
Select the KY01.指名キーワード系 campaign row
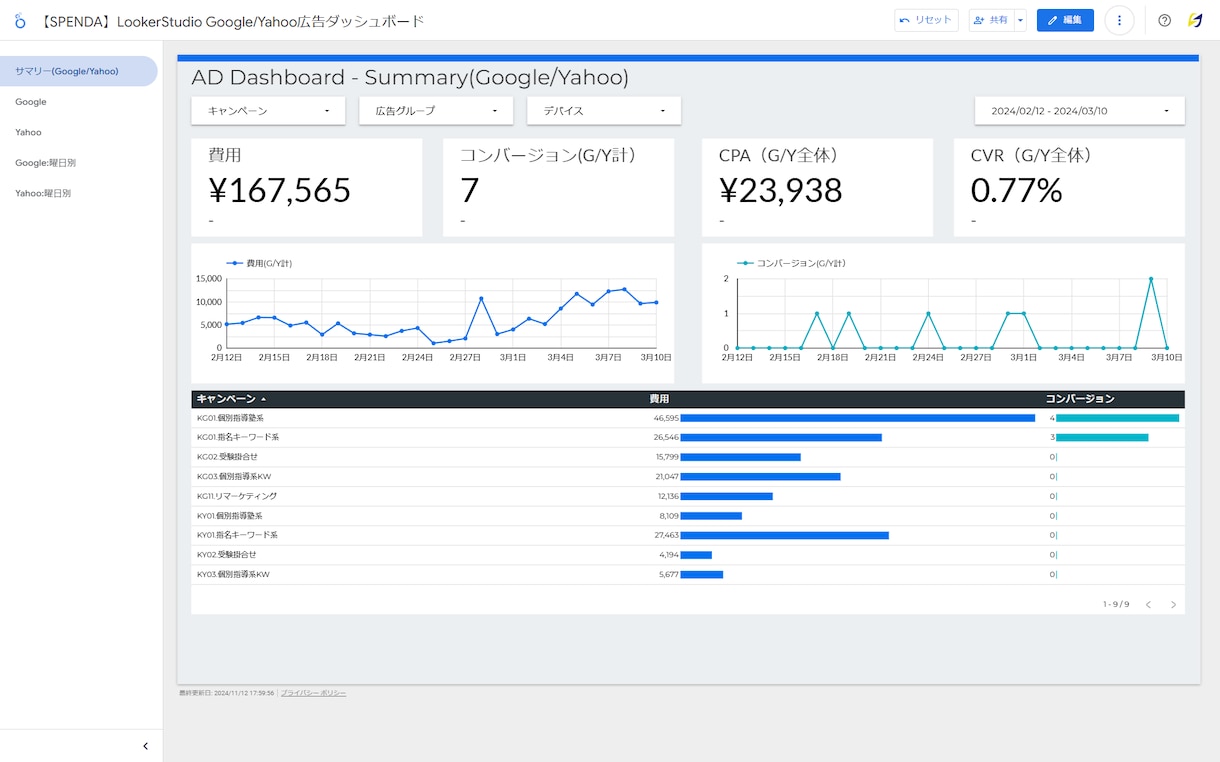tap(688, 535)
